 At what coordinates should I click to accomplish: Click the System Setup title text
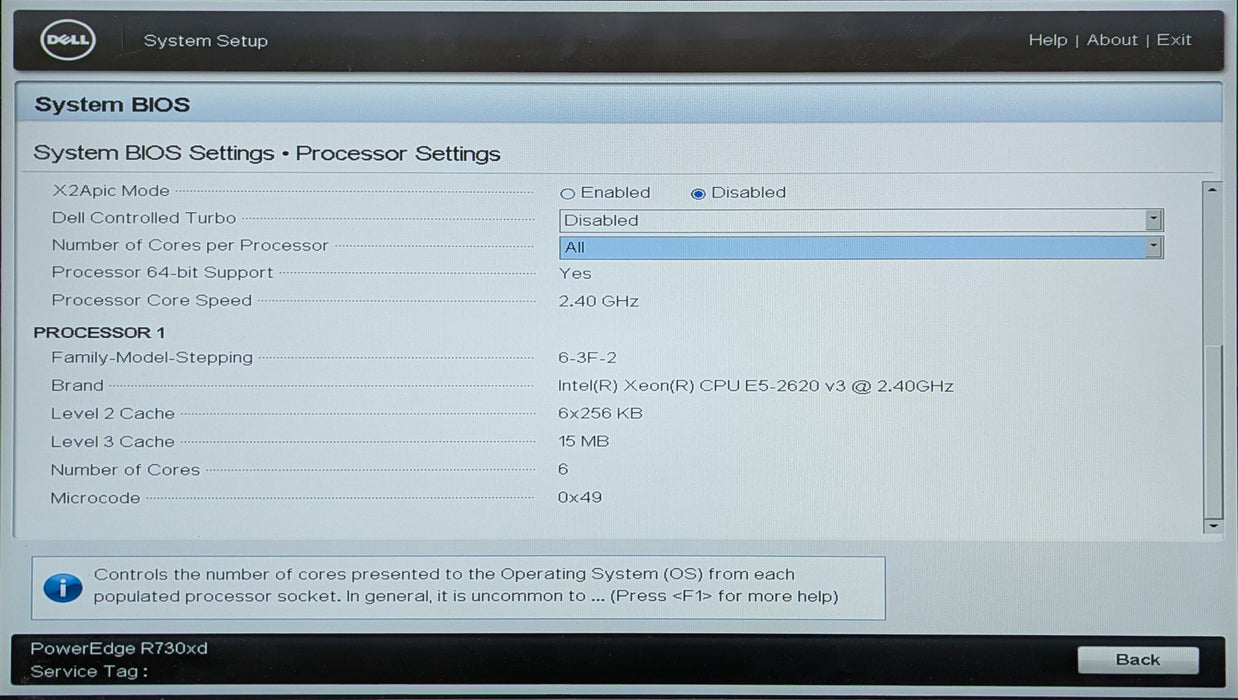tap(205, 41)
